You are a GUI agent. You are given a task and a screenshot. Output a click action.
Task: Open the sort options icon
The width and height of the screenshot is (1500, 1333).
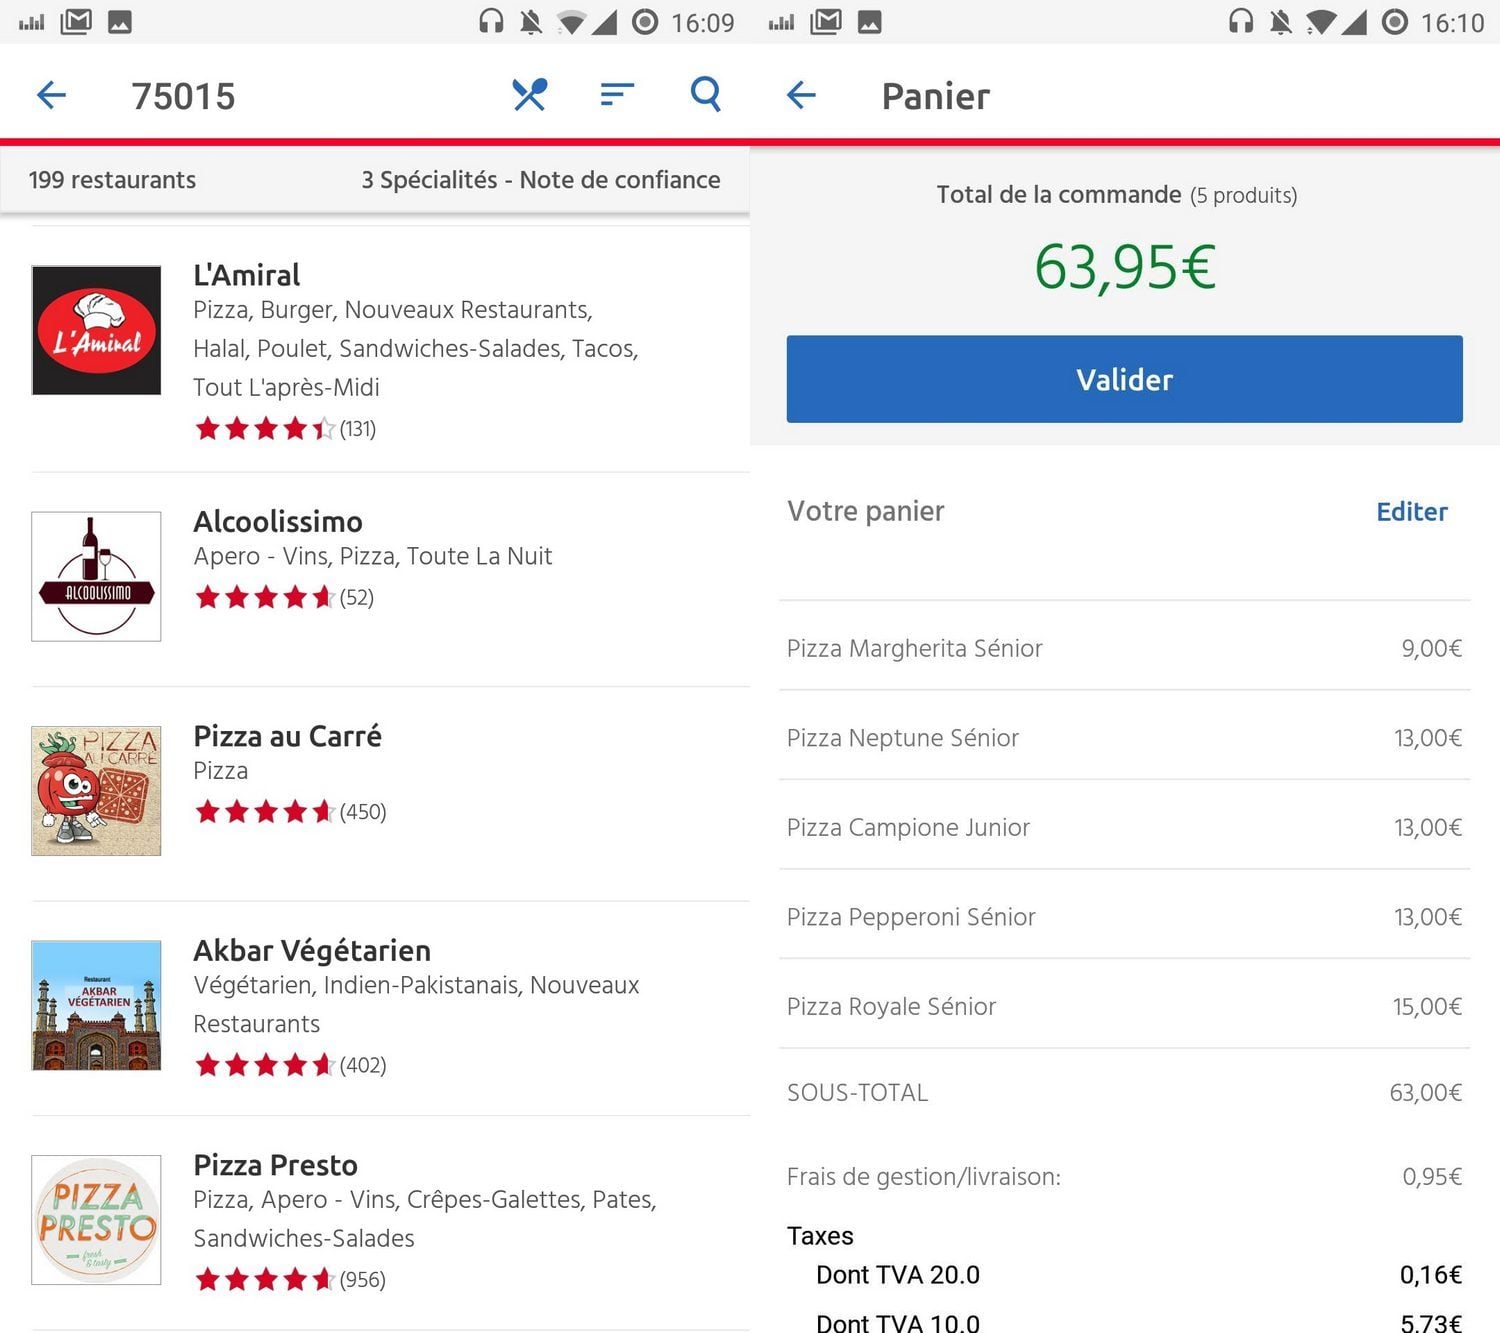(x=617, y=95)
